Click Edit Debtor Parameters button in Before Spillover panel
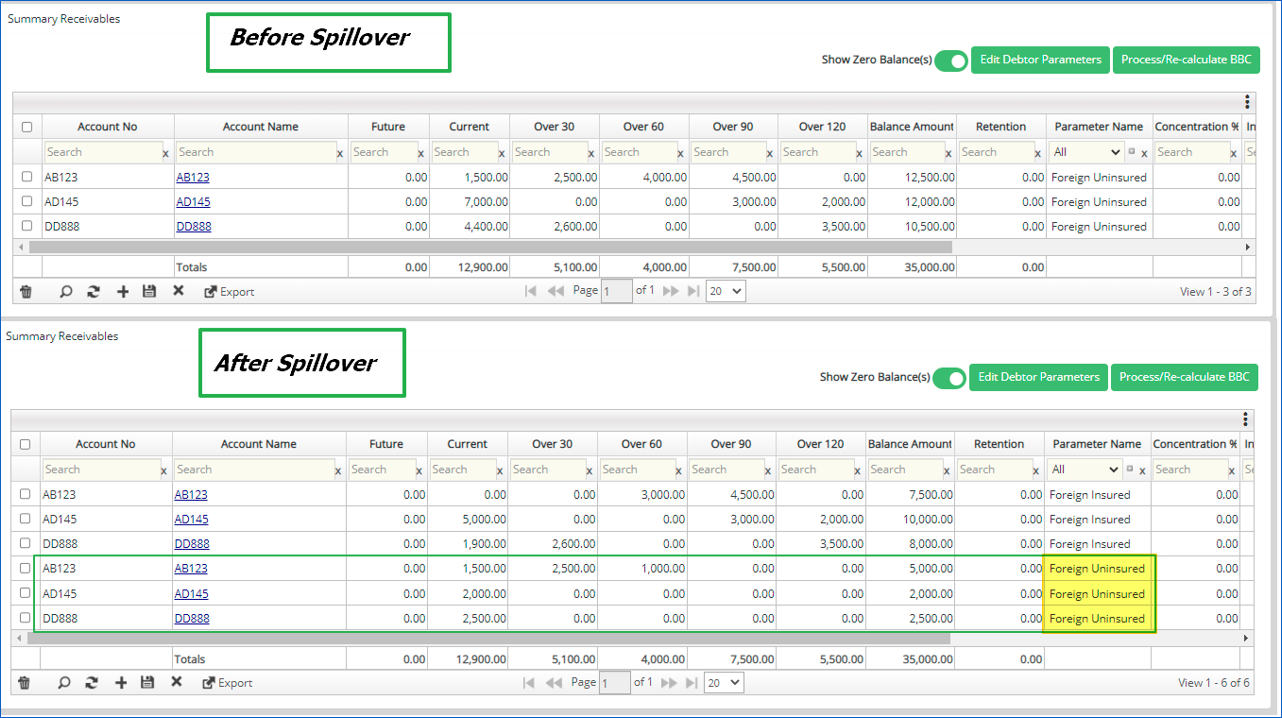The image size is (1282, 718). (1040, 60)
